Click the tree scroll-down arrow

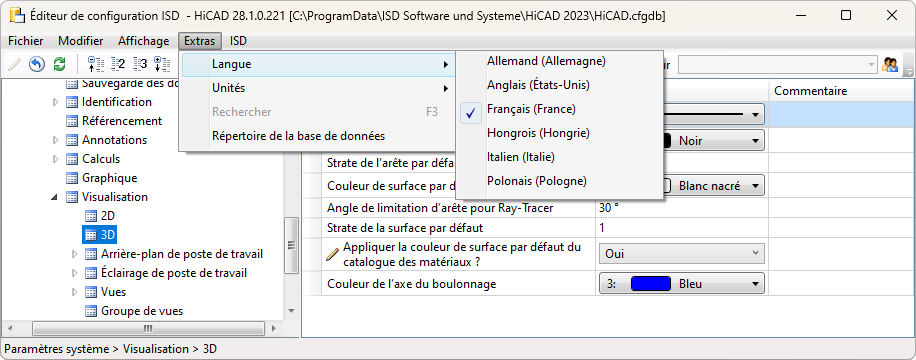[291, 311]
